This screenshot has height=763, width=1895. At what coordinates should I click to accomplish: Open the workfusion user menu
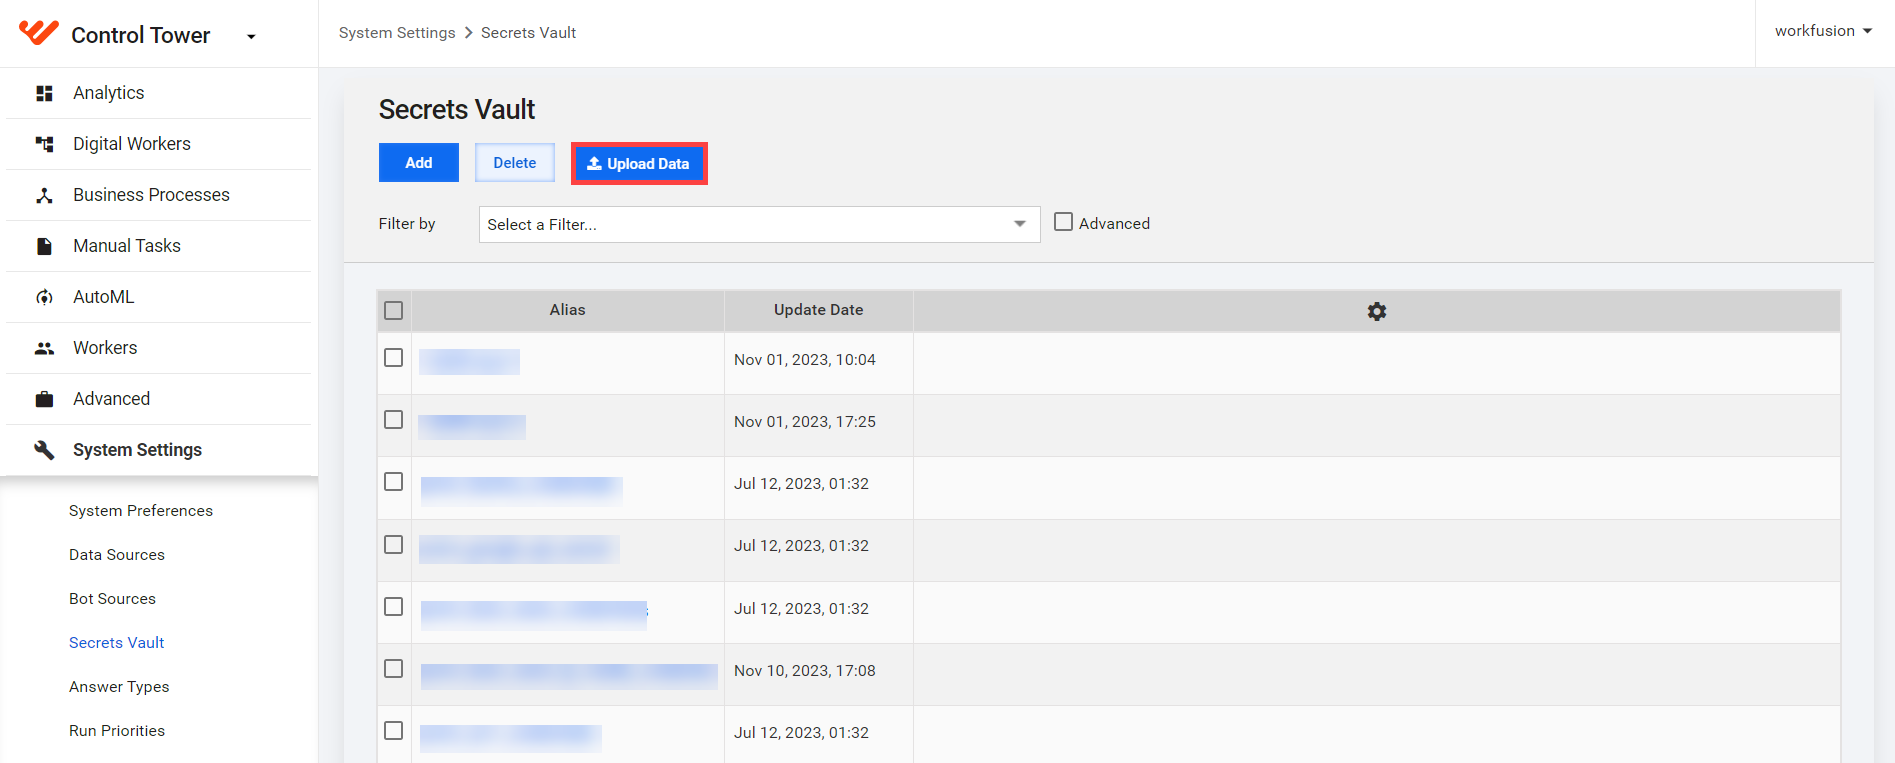coord(1823,31)
